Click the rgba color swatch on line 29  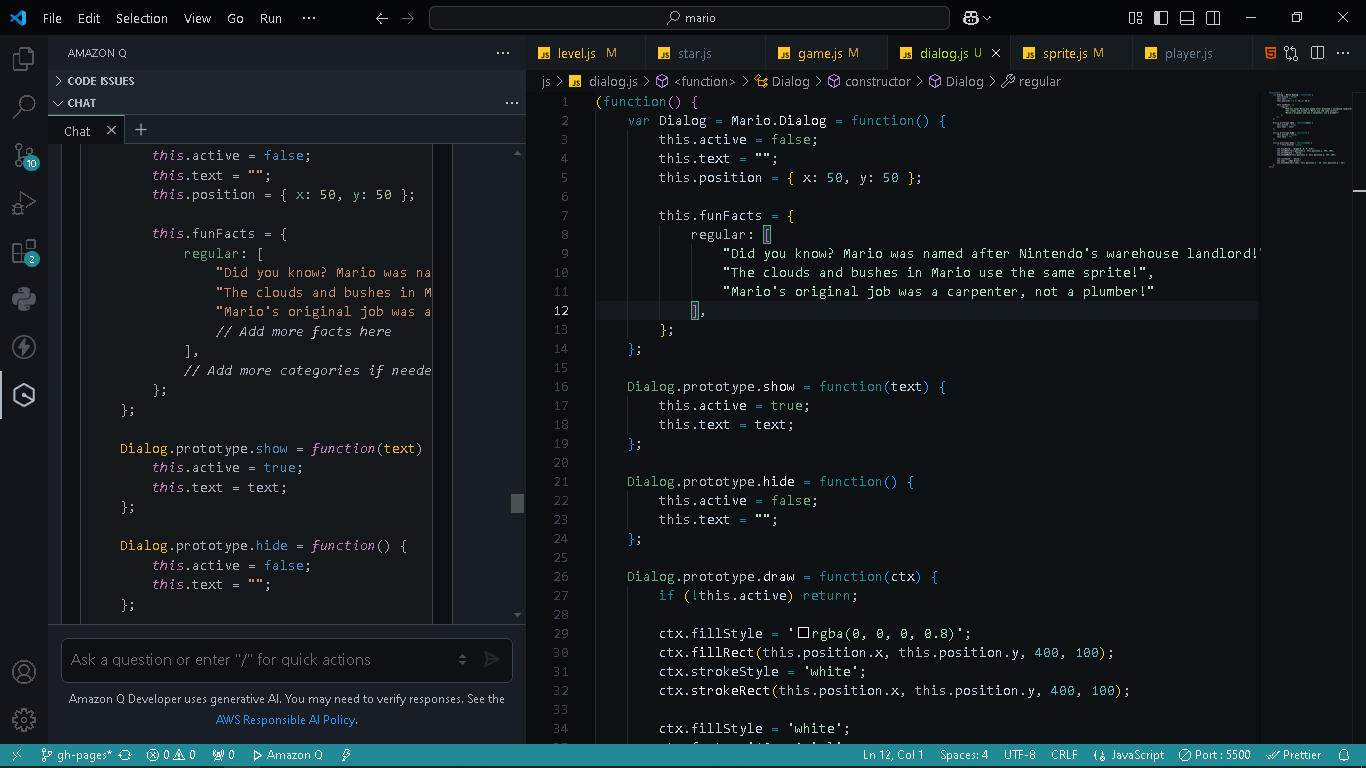803,633
